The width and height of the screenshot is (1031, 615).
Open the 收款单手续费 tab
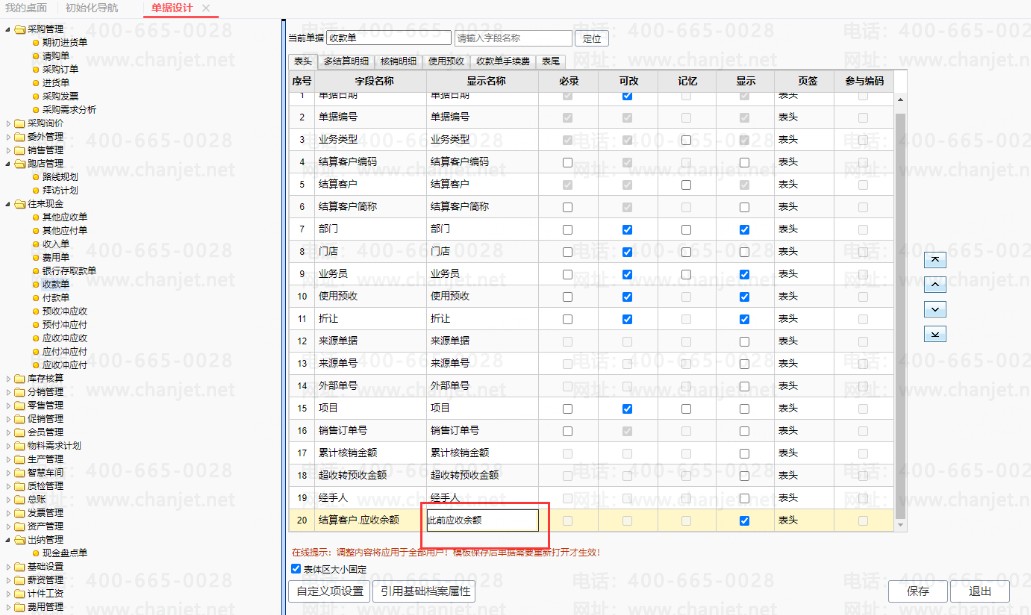(503, 61)
